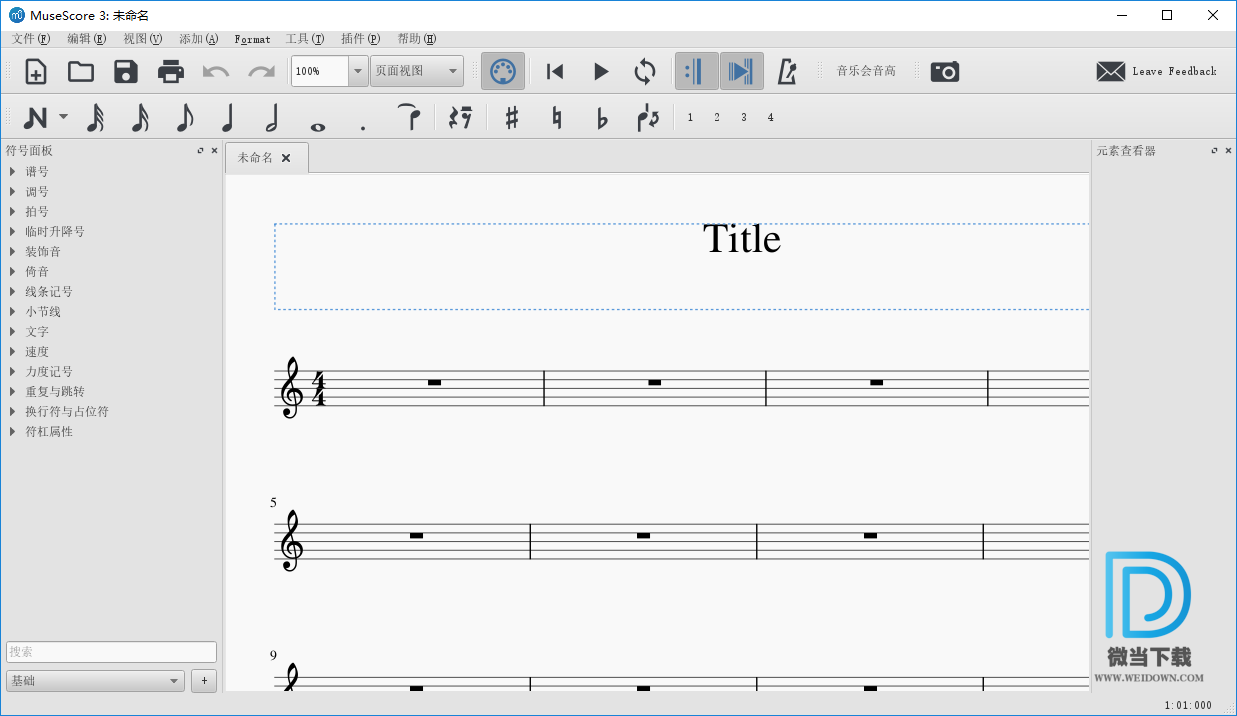This screenshot has height=716, width=1237.
Task: Select the Title text in the score
Action: (x=742, y=239)
